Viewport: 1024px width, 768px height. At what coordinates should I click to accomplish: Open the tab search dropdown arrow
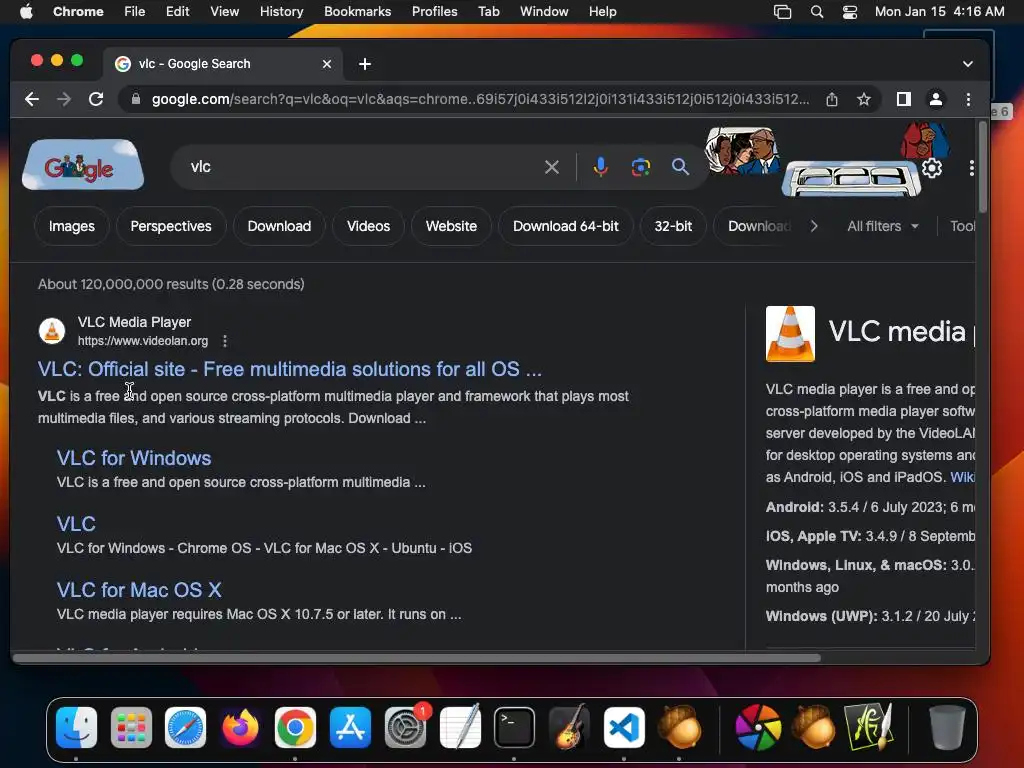[967, 64]
